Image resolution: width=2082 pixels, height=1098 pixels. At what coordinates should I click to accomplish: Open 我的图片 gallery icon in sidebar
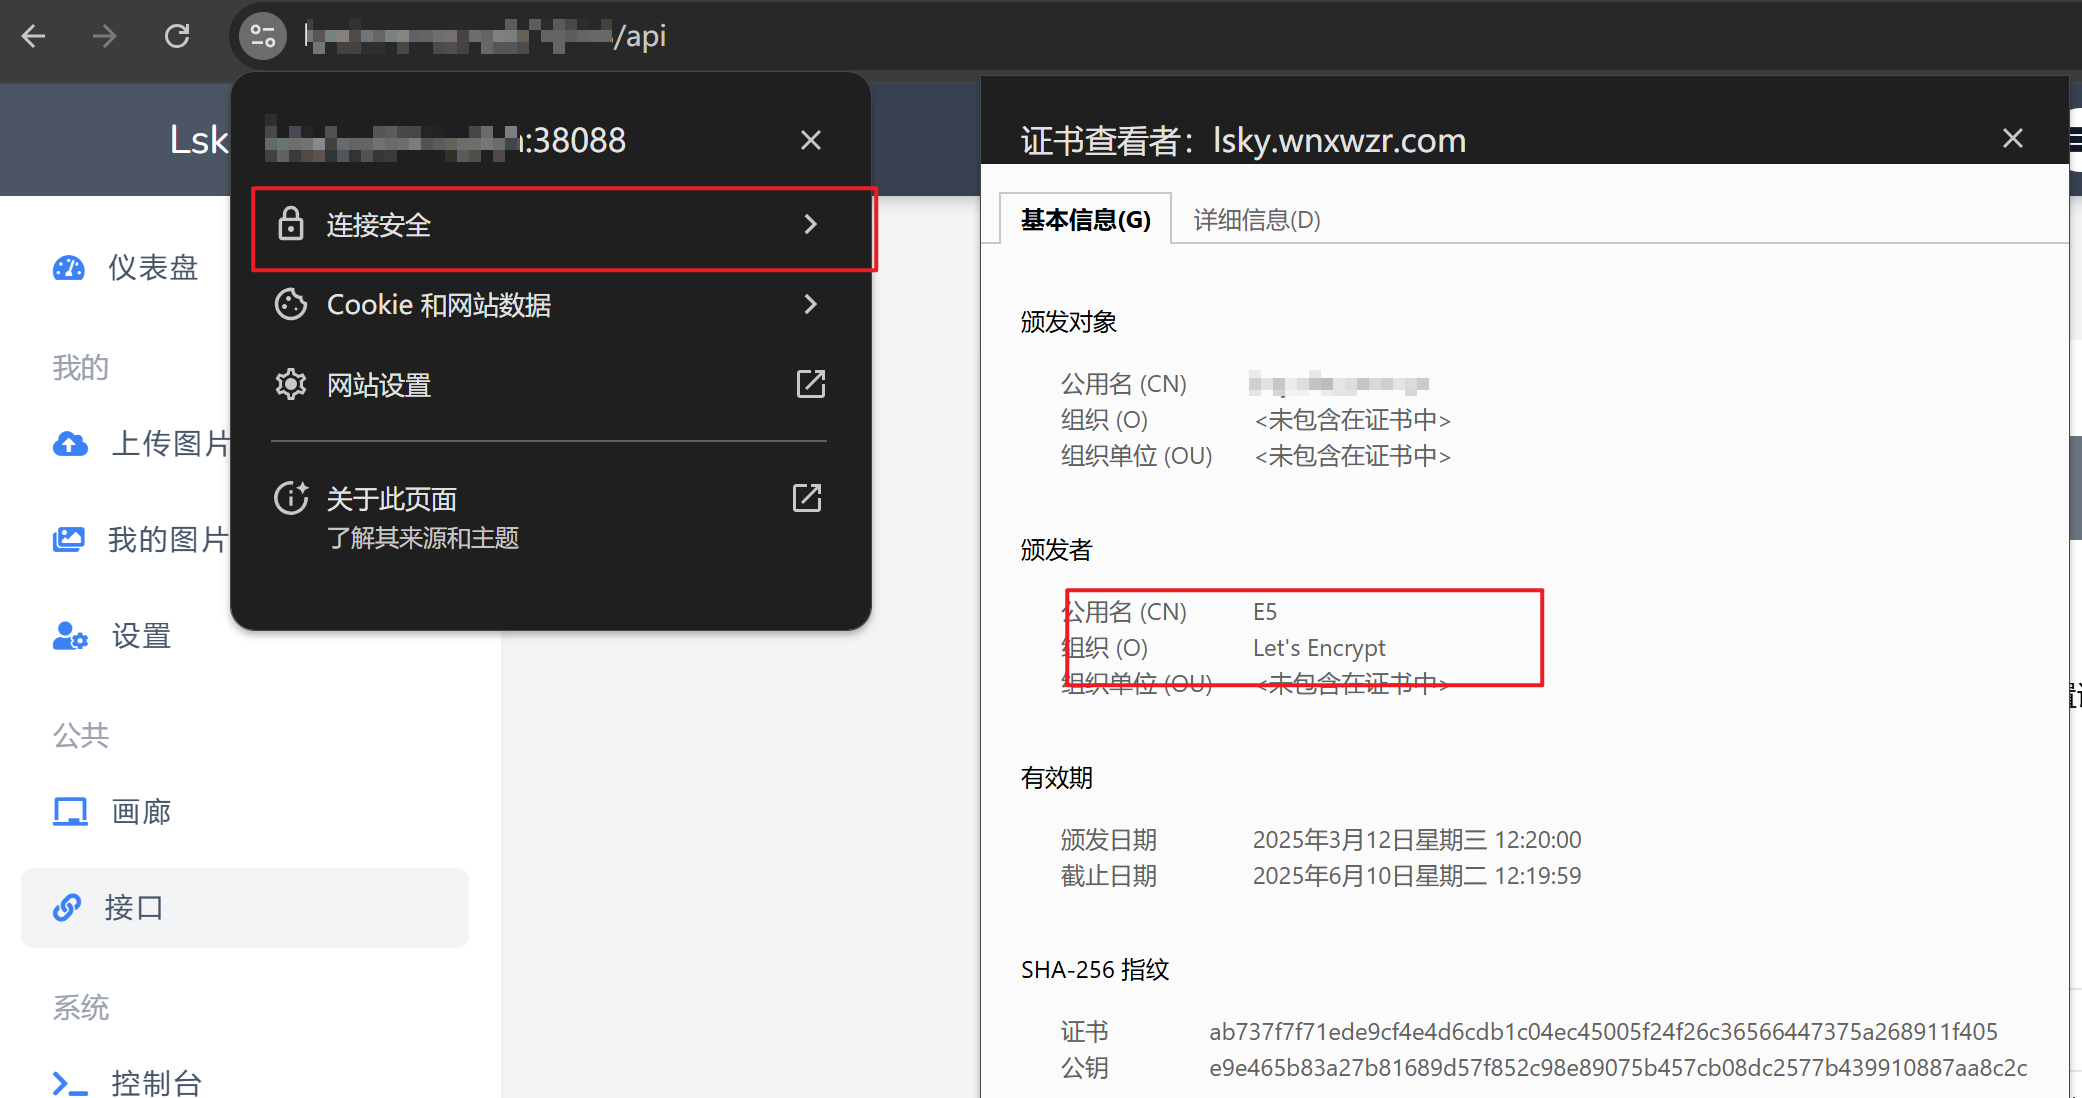coord(69,540)
